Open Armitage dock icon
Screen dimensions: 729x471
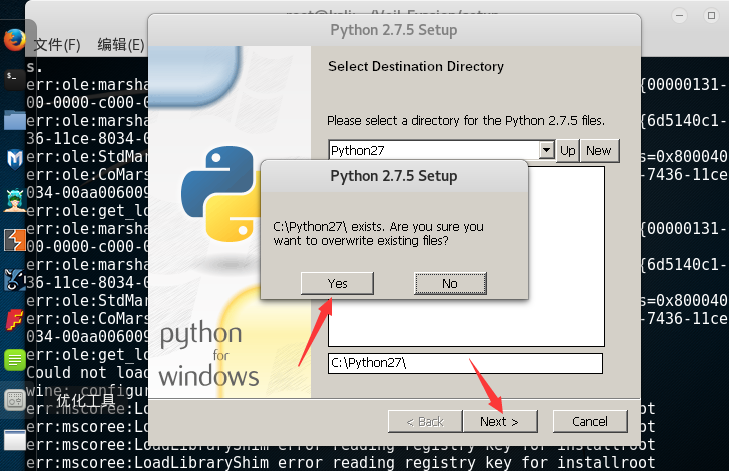(x=15, y=200)
